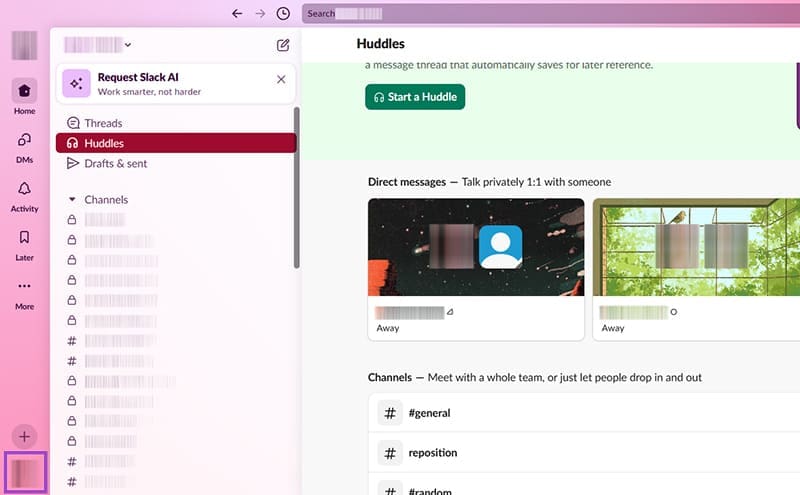
Task: Open Drafts & sent
Action: (x=115, y=163)
